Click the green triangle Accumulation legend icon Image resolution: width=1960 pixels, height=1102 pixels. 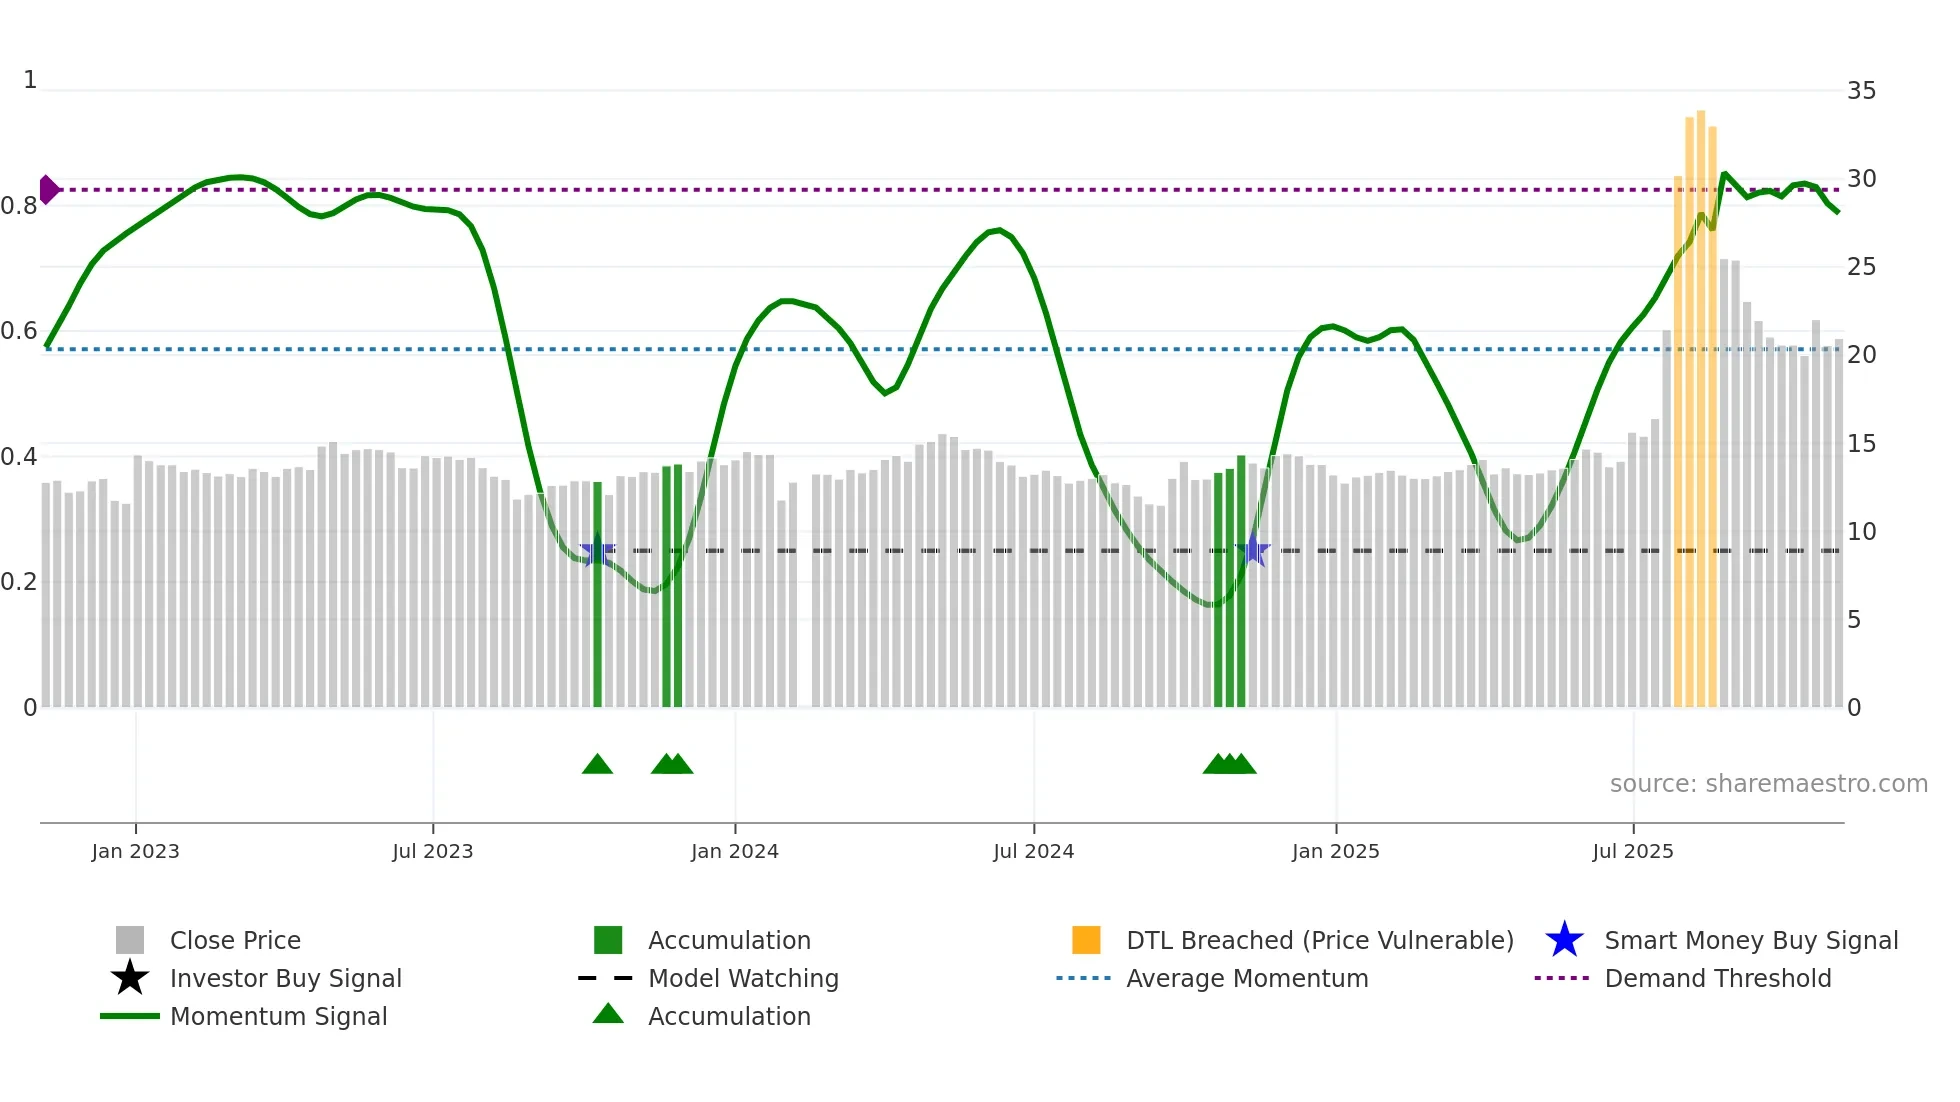[608, 1014]
